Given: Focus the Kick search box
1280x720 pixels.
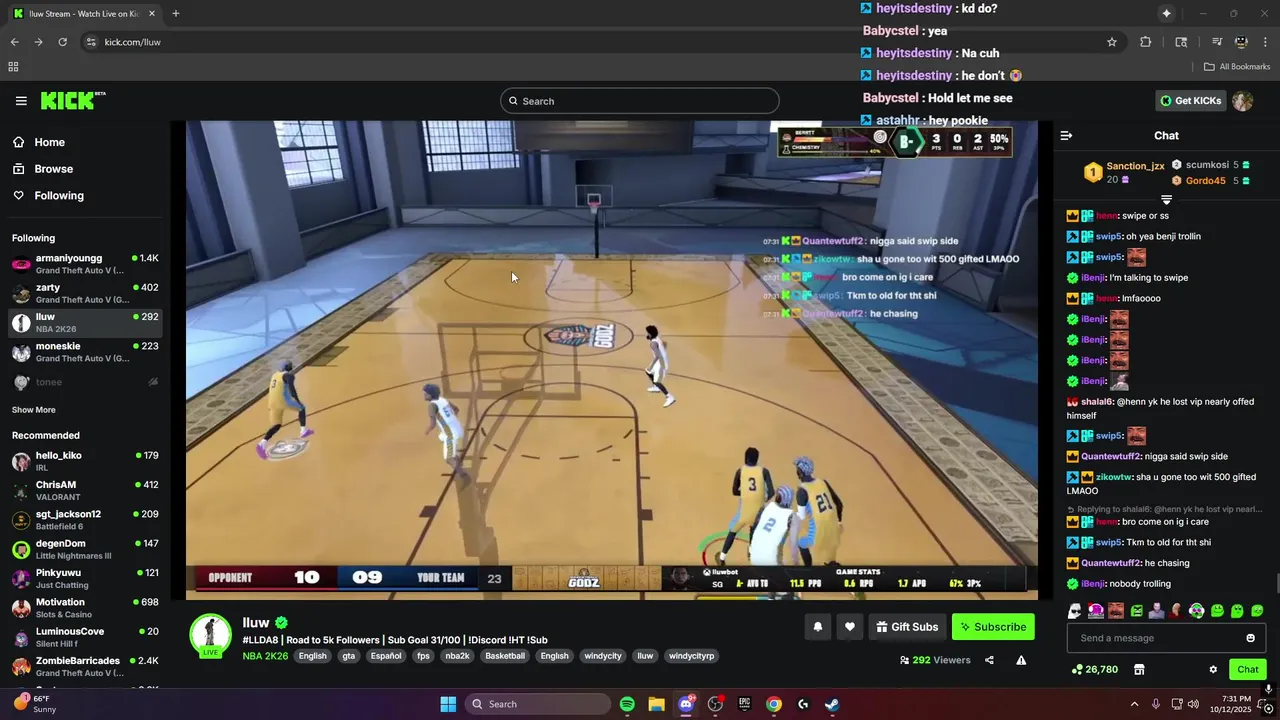Looking at the screenshot, I should click(640, 101).
